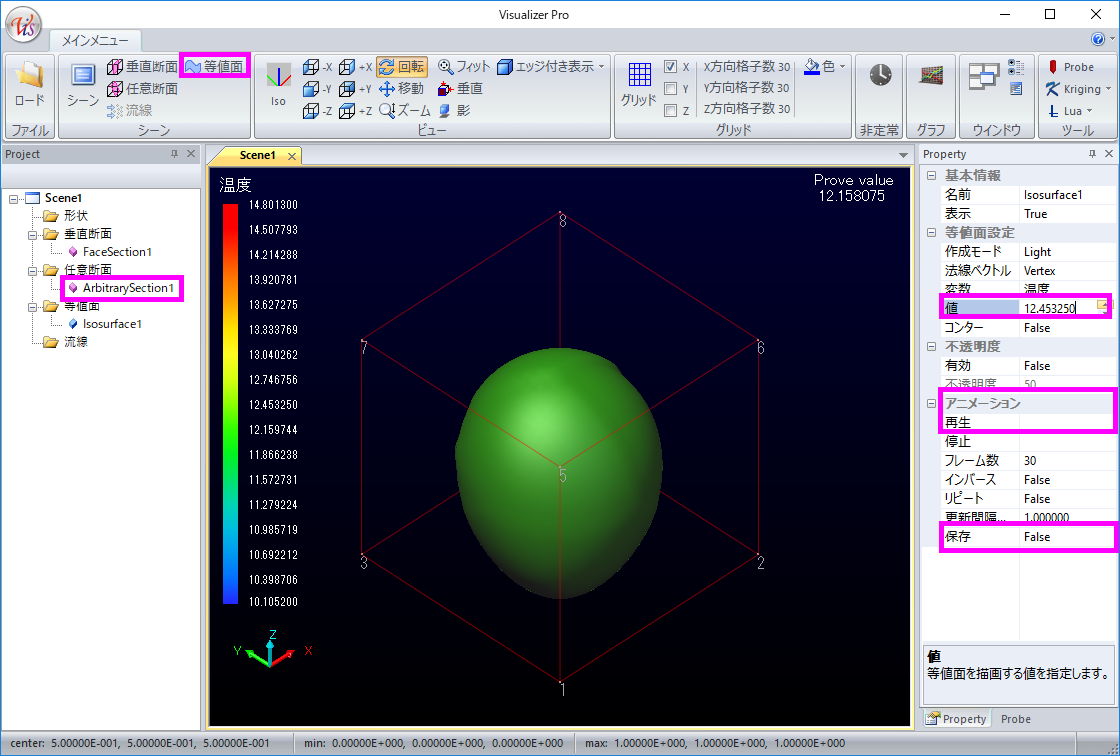Screen dimensions: 1120x756
Task: Select ArbitrarySection1 in the project tree
Action: coord(128,288)
